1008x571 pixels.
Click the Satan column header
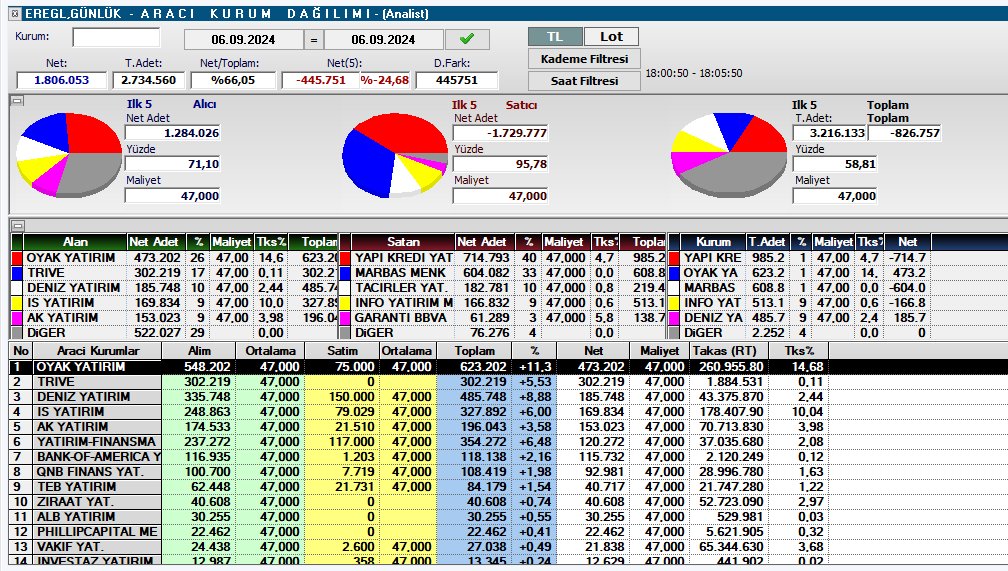[403, 242]
